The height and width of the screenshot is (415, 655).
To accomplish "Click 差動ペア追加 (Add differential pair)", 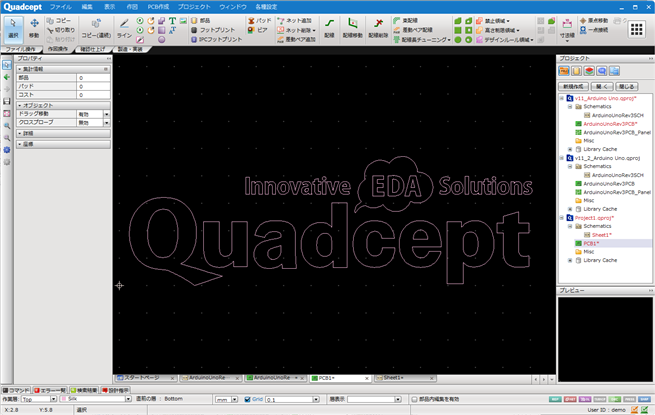I will pos(297,39).
